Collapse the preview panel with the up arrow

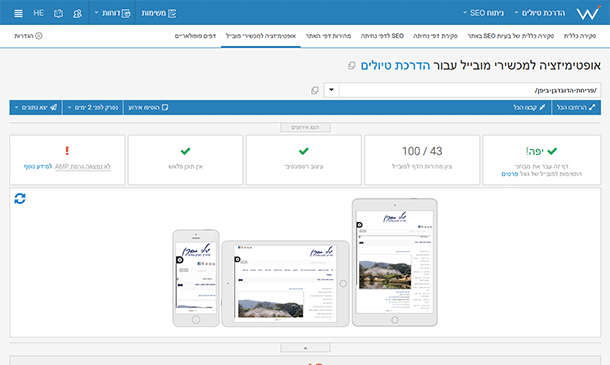coord(305,347)
